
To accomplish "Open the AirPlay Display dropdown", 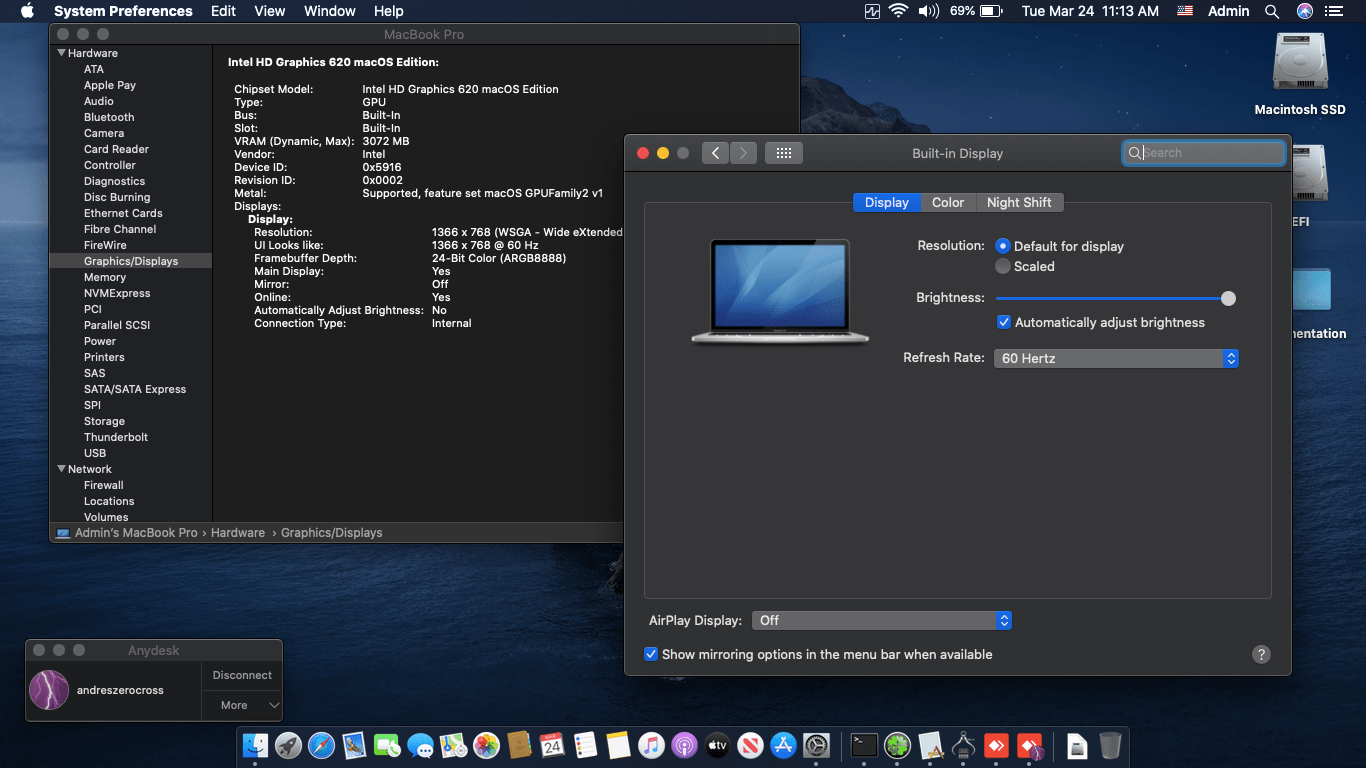I will [881, 621].
